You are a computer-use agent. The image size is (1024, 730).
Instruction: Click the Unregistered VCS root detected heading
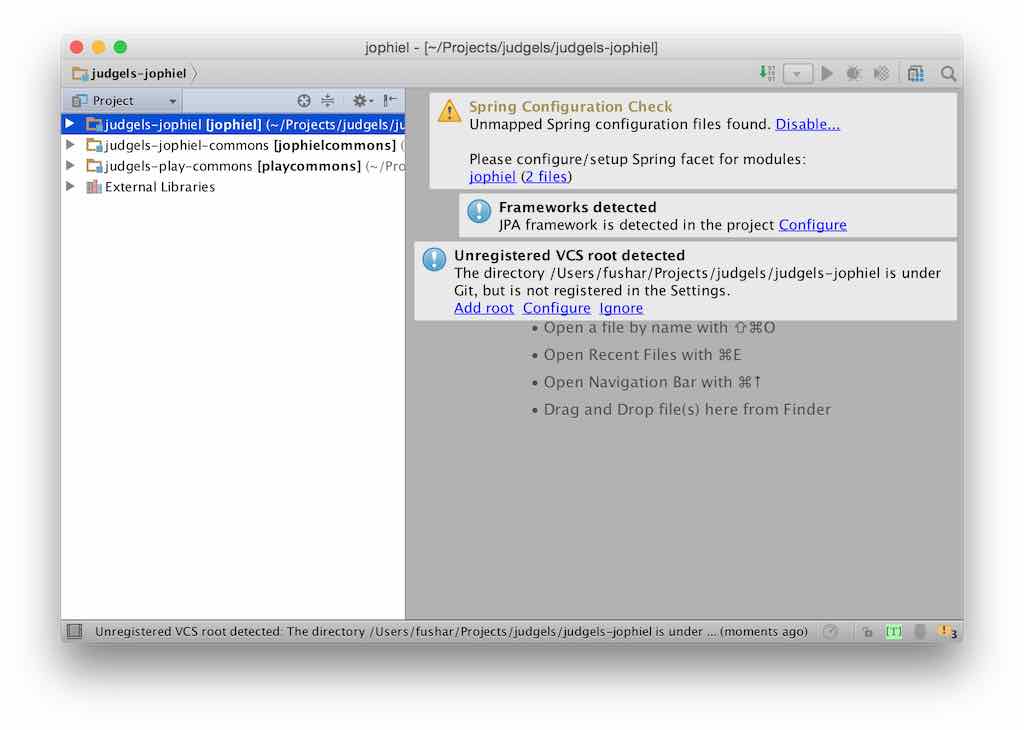(x=569, y=255)
